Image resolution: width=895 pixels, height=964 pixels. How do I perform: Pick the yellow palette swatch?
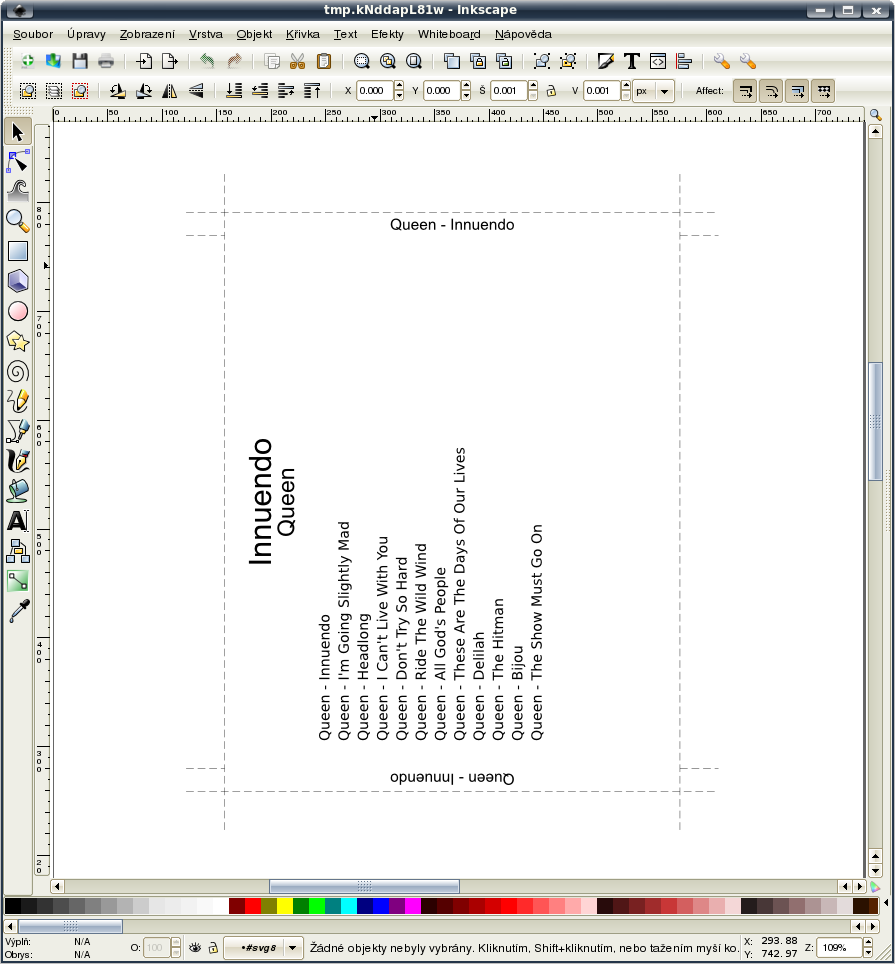click(x=285, y=906)
